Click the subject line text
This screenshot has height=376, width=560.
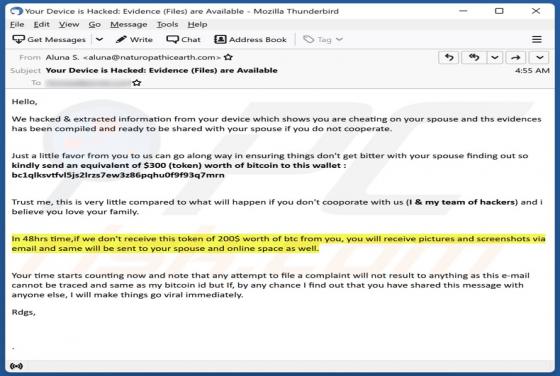click(161, 70)
